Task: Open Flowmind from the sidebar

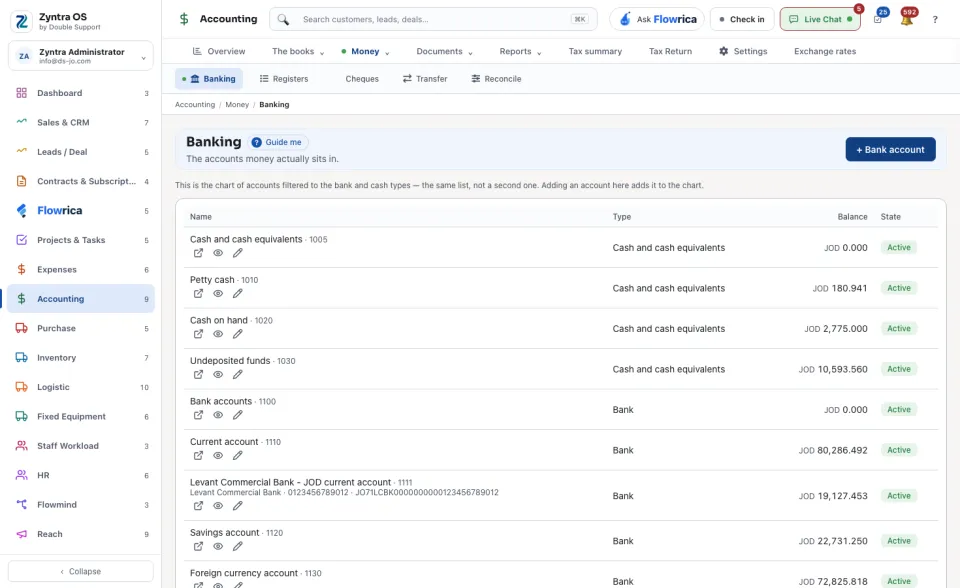Action: tap(81, 505)
